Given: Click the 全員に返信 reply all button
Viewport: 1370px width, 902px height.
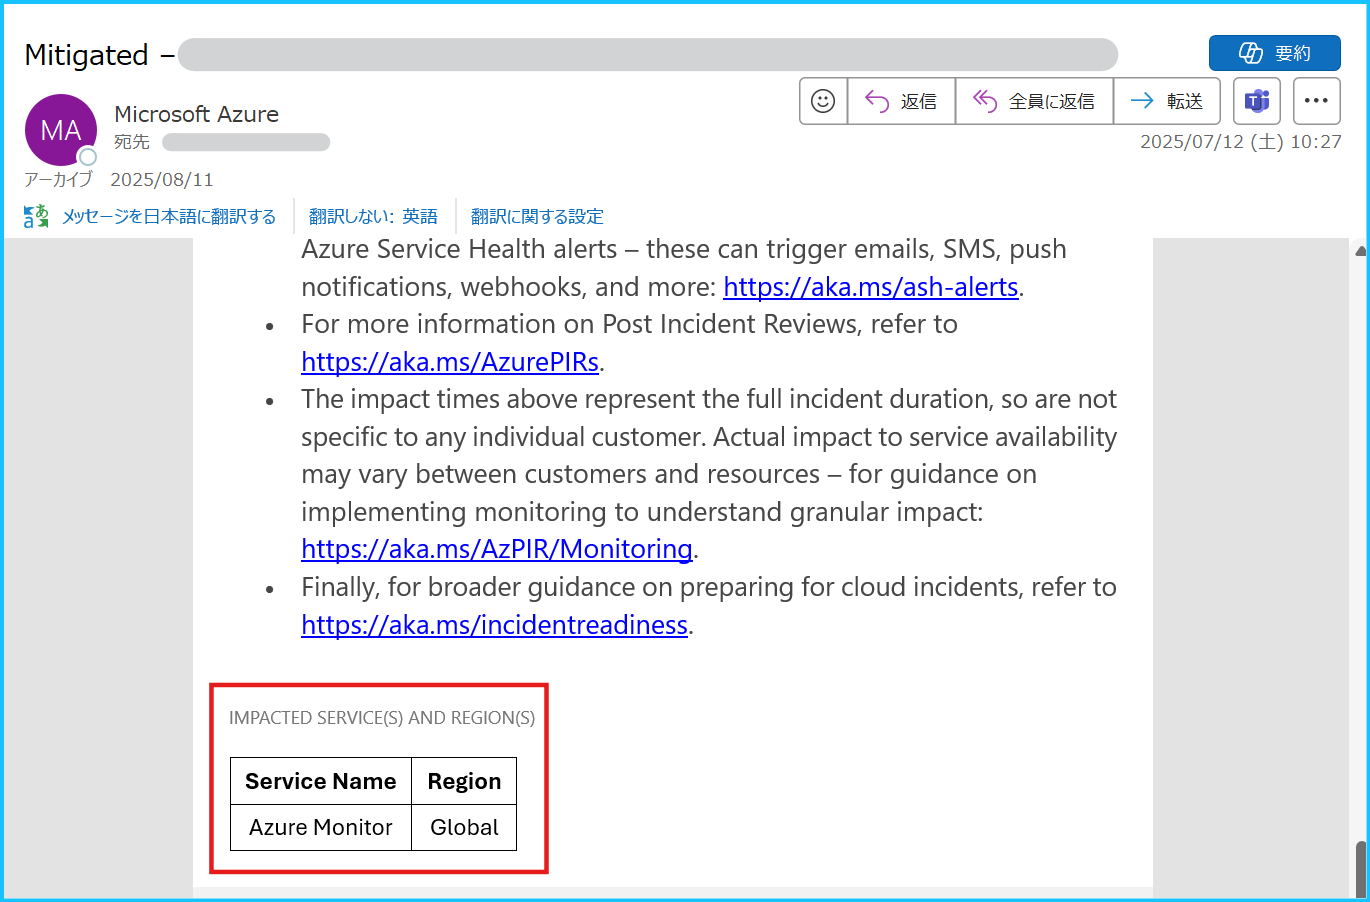Looking at the screenshot, I should pyautogui.click(x=1034, y=101).
